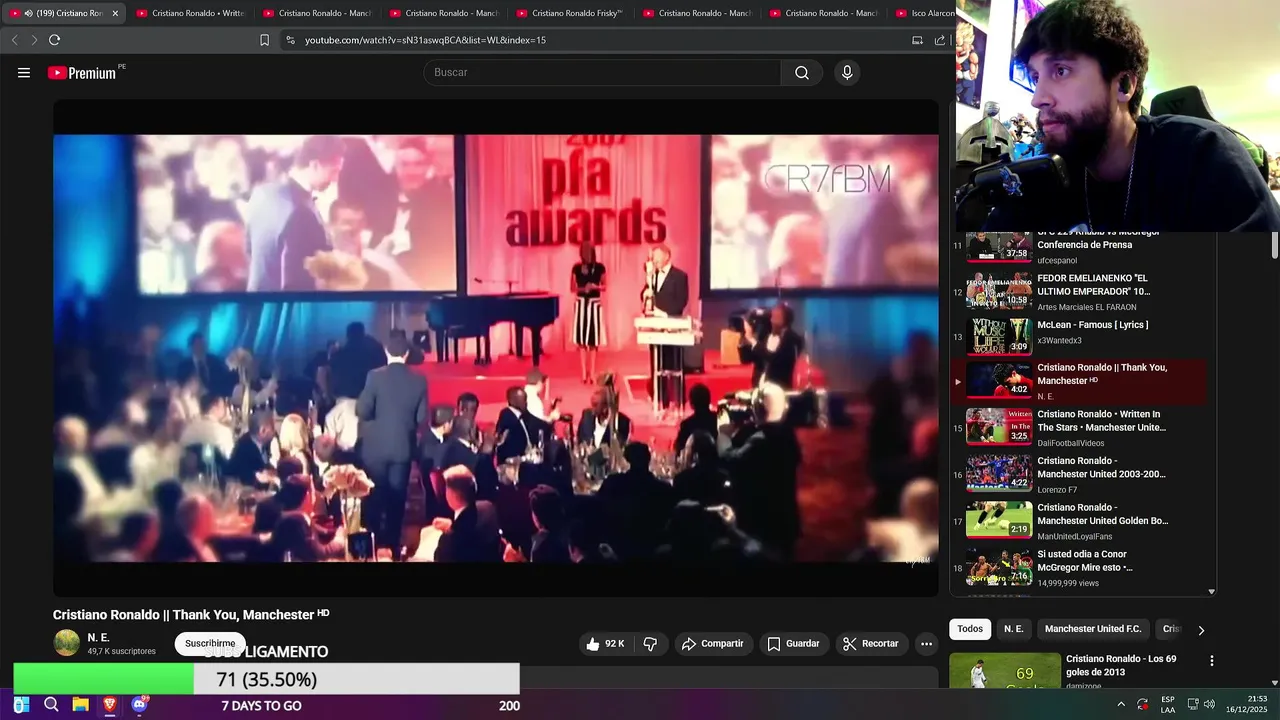
Task: Play Written In The Stars playlist video
Action: 1077,427
